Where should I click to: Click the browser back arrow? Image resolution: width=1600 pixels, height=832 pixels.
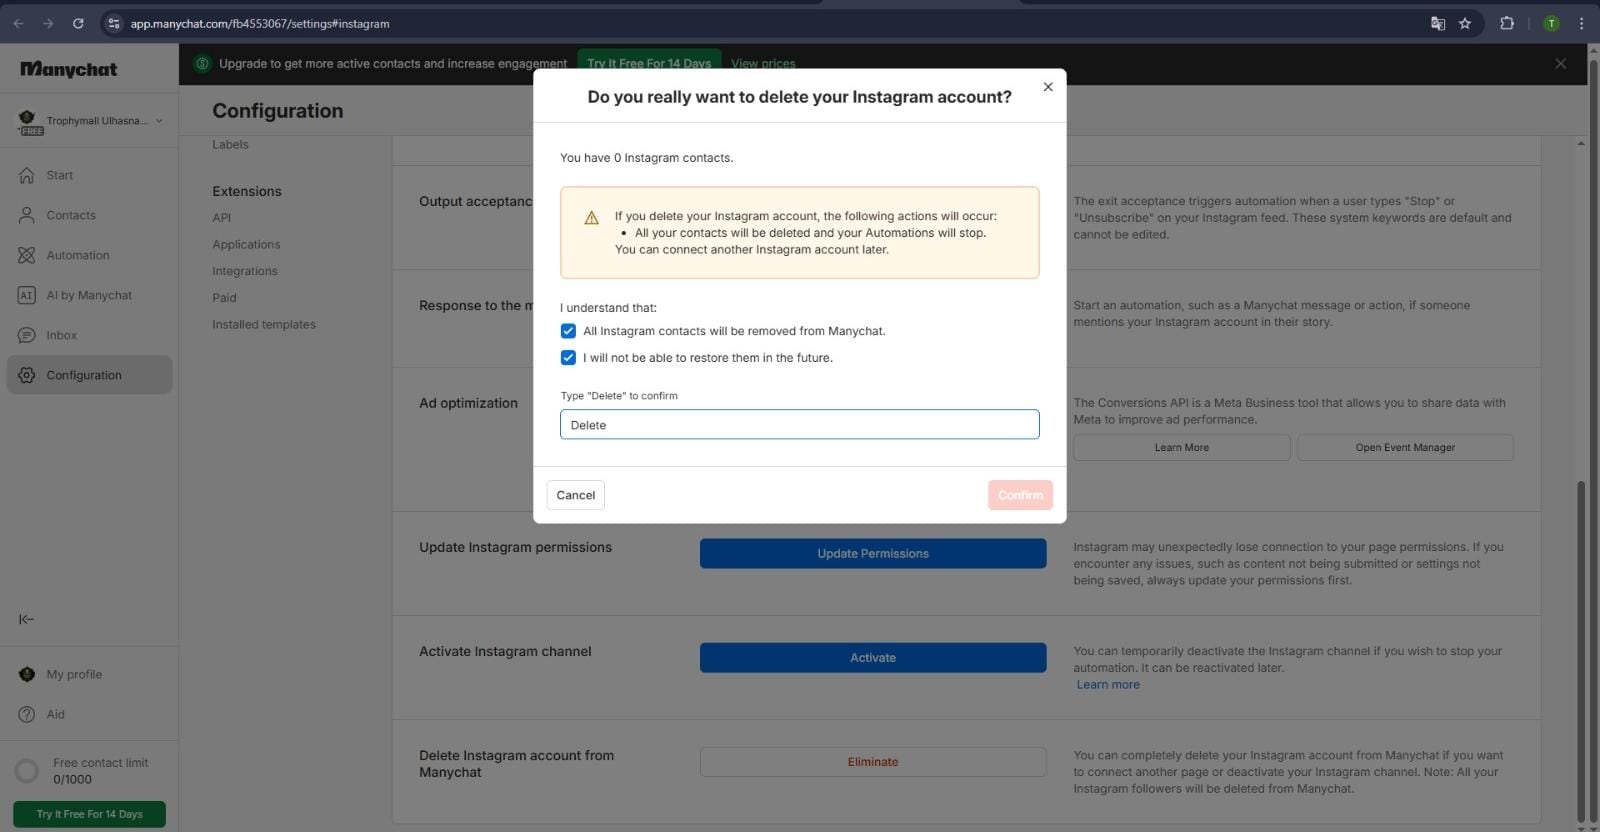click(18, 23)
